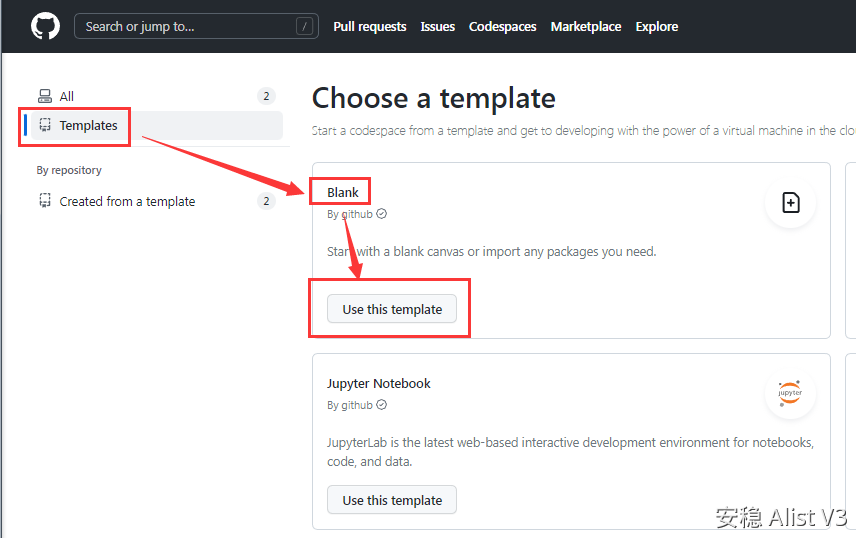Screen dimensions: 856x538
Task: Open Explore in top navigation
Action: pos(656,27)
